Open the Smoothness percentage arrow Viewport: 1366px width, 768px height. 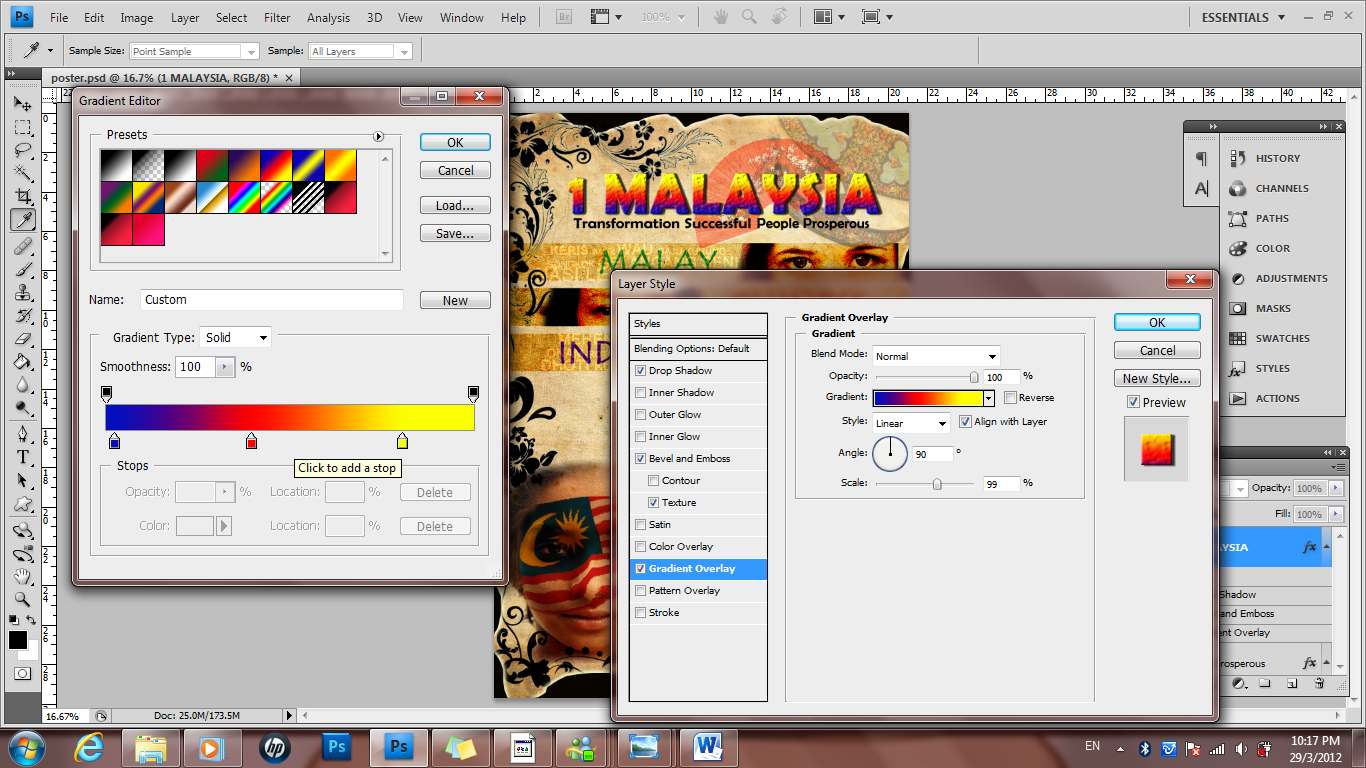[x=224, y=367]
